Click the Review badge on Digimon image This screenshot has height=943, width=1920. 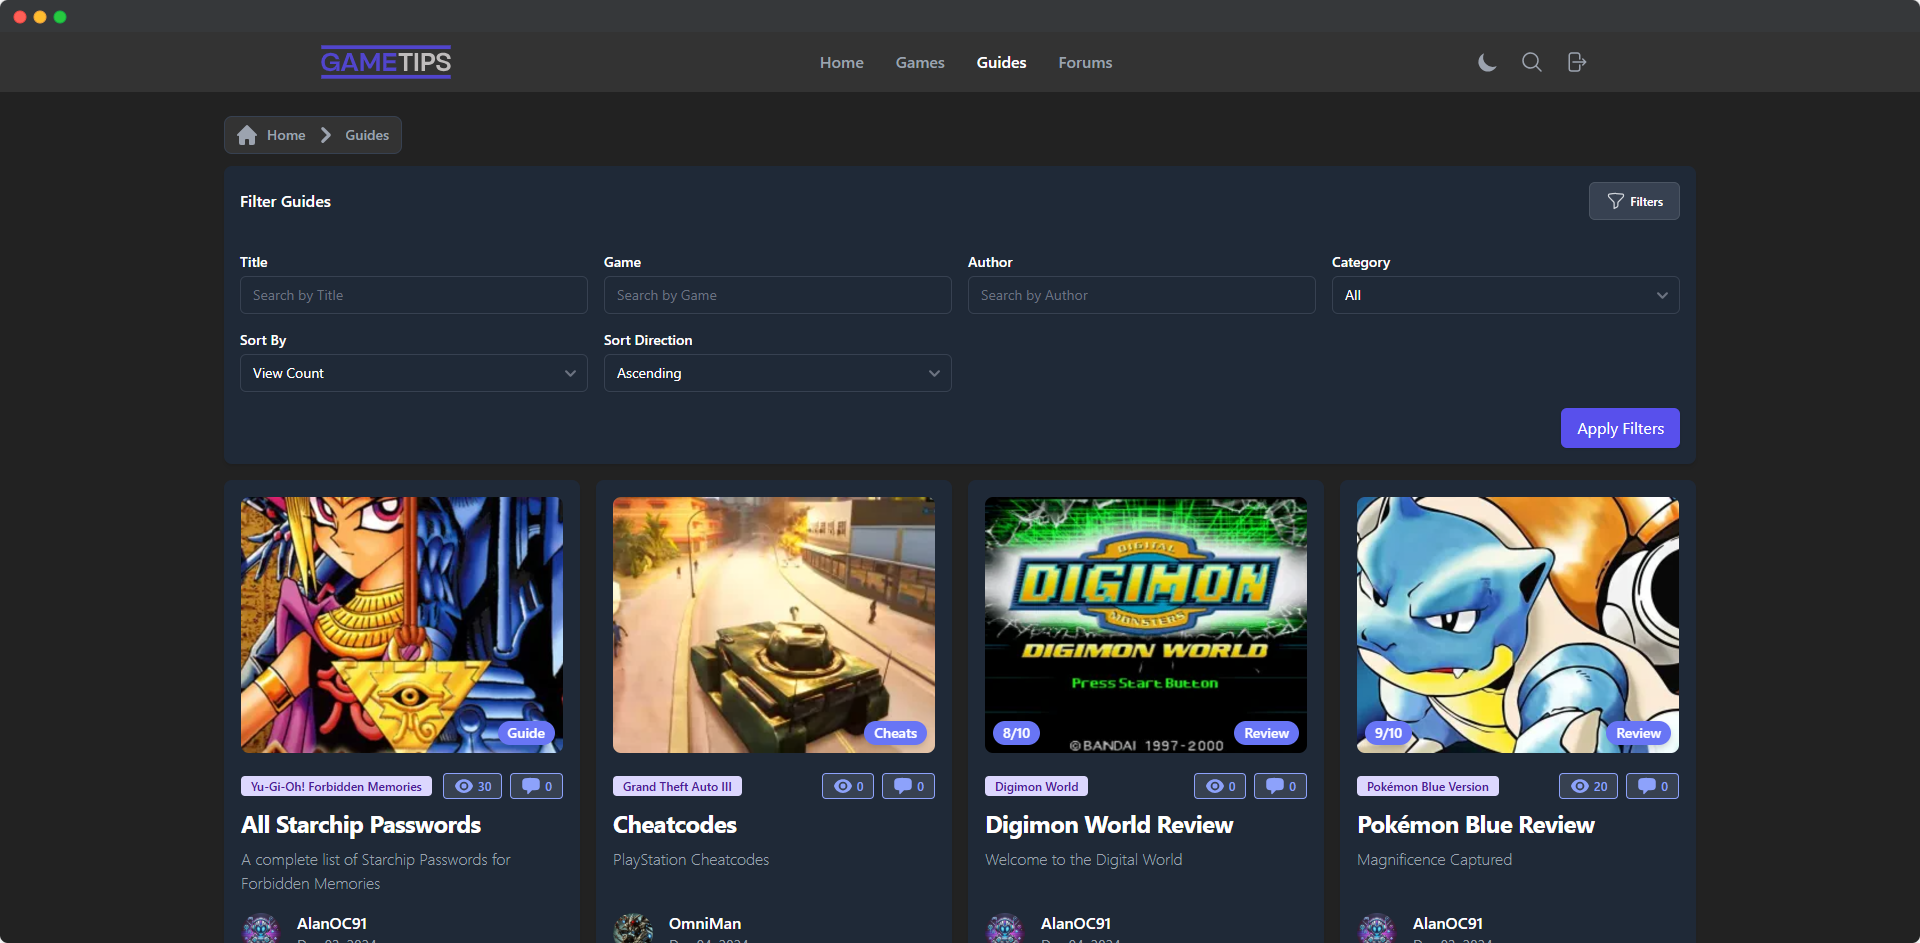point(1267,733)
